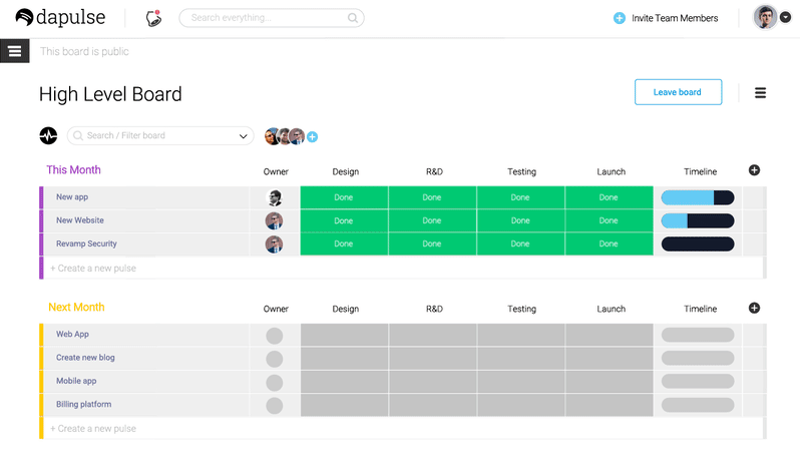Expand the Search / Filter board dropdown
The image size is (800, 467).
(243, 136)
